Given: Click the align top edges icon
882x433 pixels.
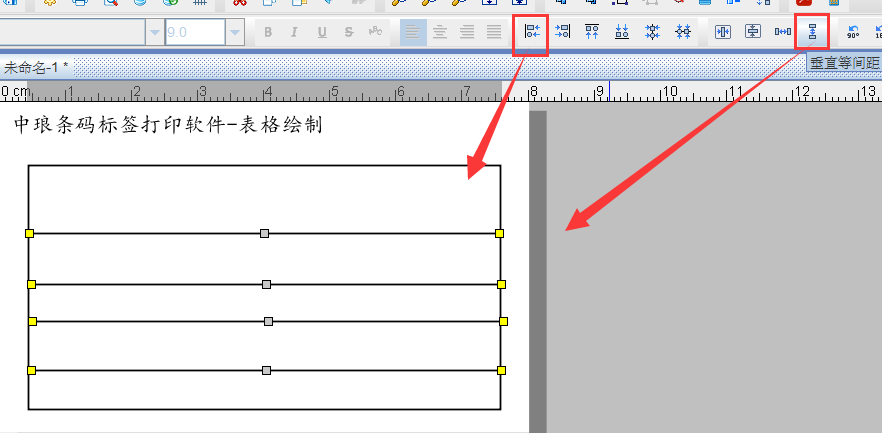Looking at the screenshot, I should 592,32.
